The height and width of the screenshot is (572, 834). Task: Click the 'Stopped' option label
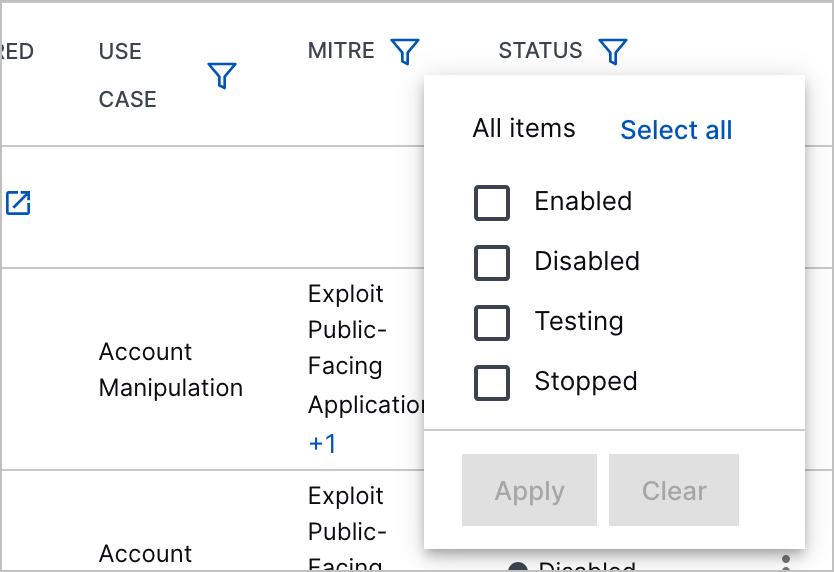tap(586, 382)
